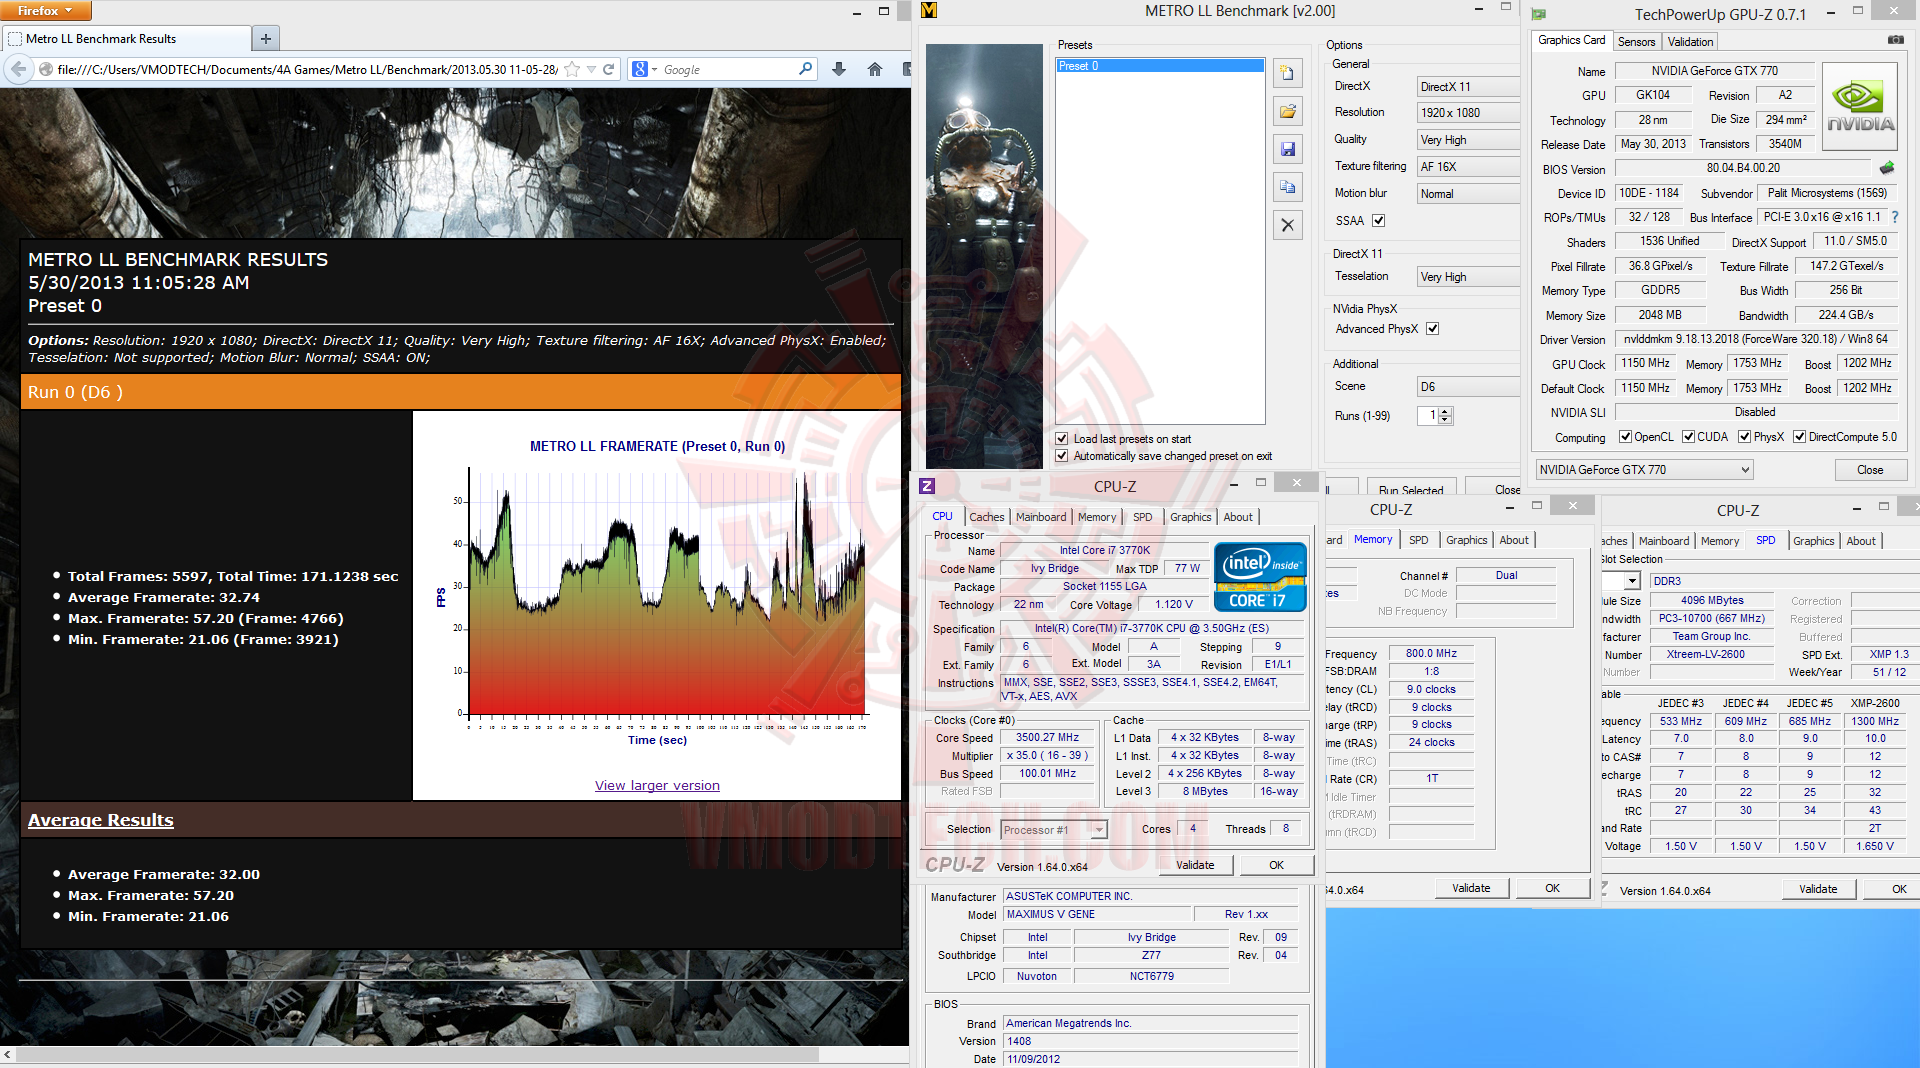The width and height of the screenshot is (1920, 1068).
Task: Open a preset file in Metro Benchmark
Action: click(1288, 111)
